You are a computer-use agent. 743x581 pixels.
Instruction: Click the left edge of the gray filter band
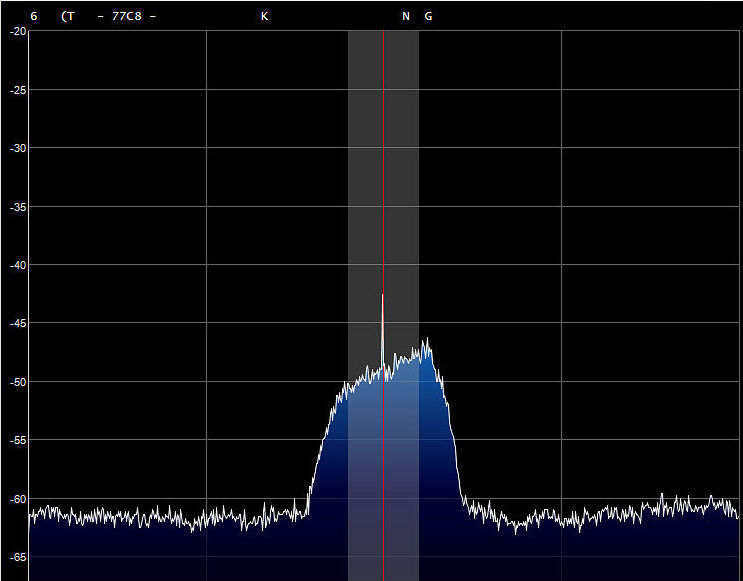349,200
